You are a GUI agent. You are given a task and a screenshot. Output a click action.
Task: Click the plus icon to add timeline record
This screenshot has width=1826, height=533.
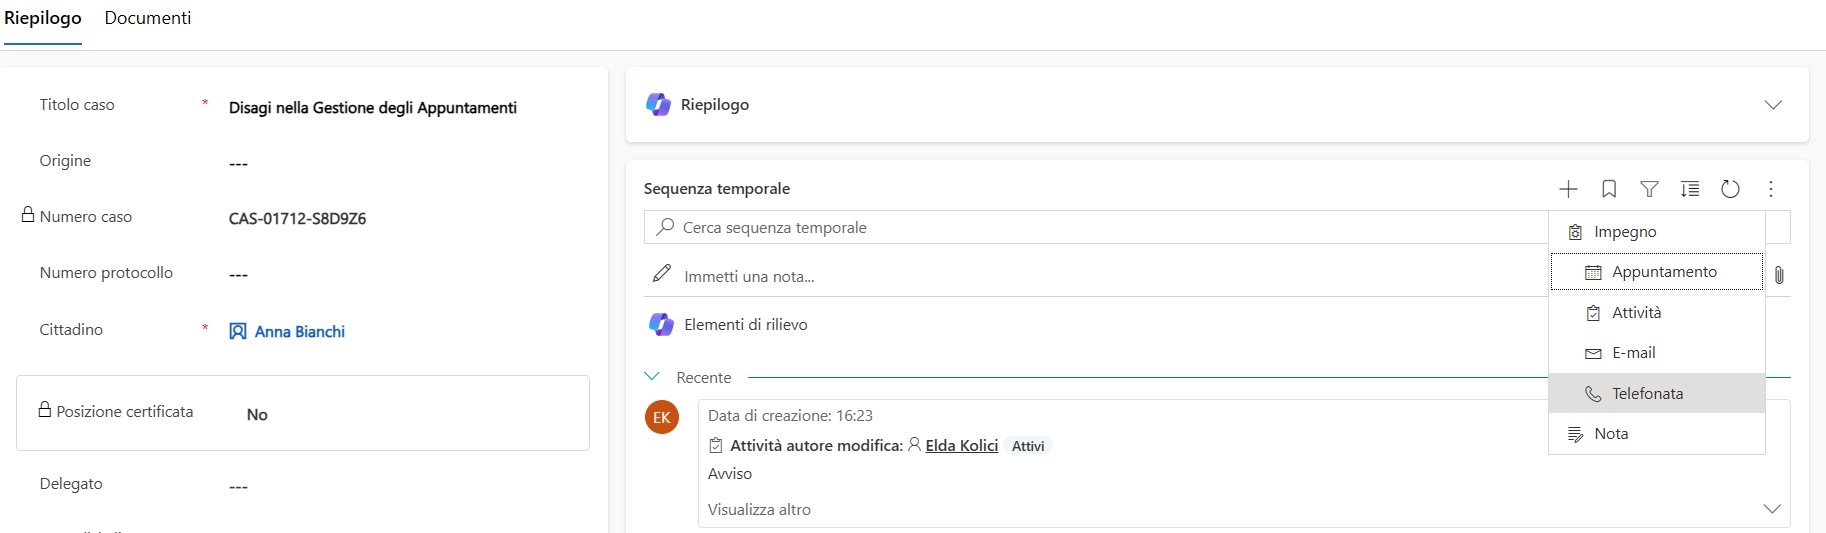(x=1568, y=189)
